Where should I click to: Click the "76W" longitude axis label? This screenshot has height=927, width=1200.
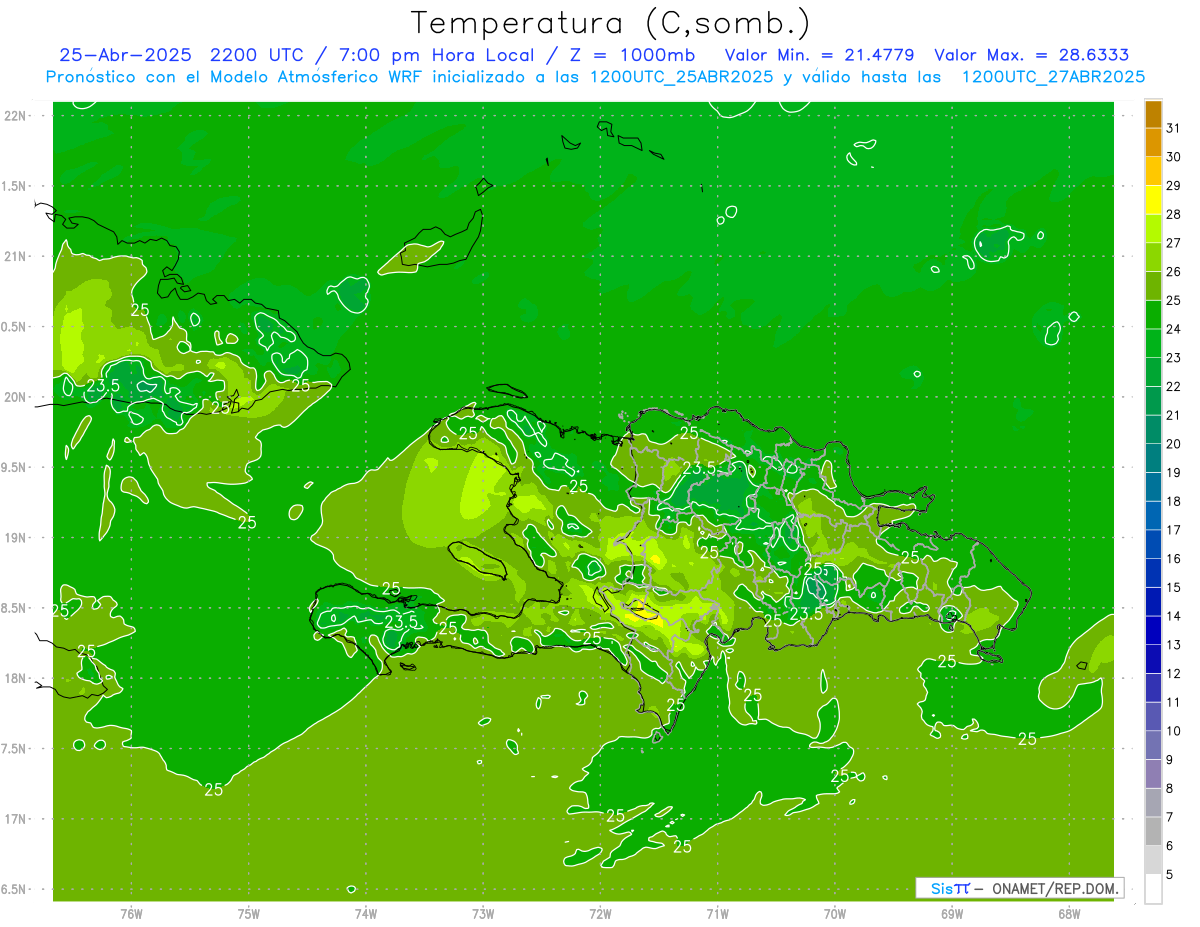pyautogui.click(x=131, y=914)
